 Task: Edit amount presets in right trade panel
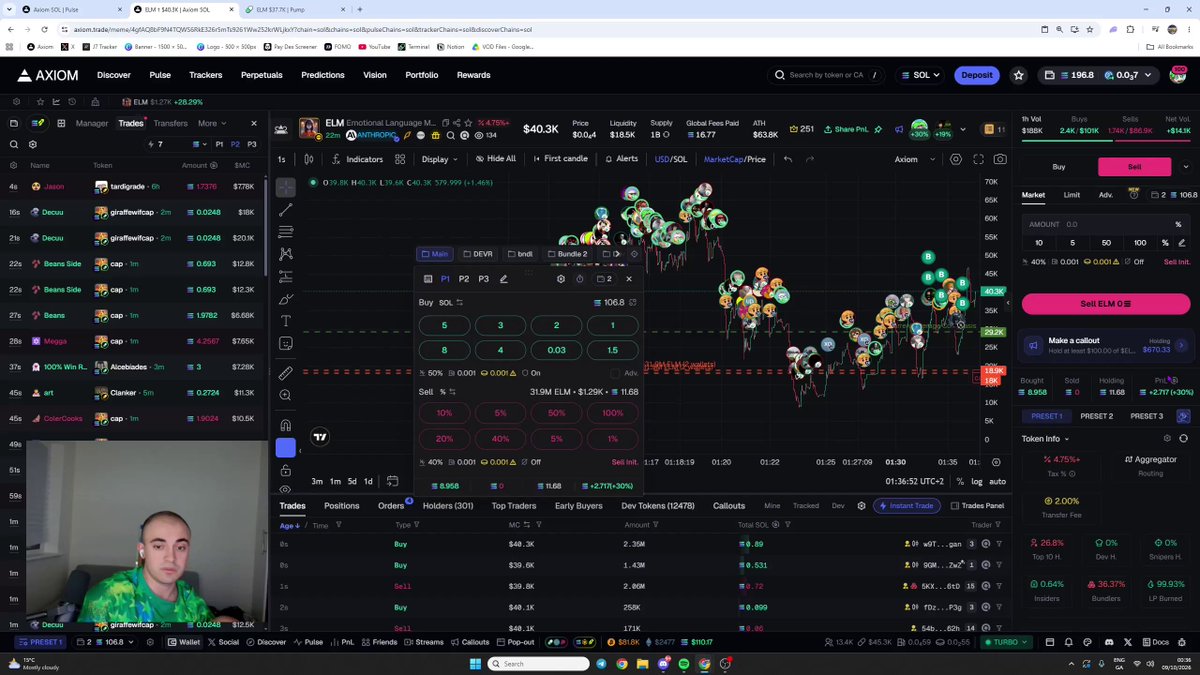(1181, 243)
